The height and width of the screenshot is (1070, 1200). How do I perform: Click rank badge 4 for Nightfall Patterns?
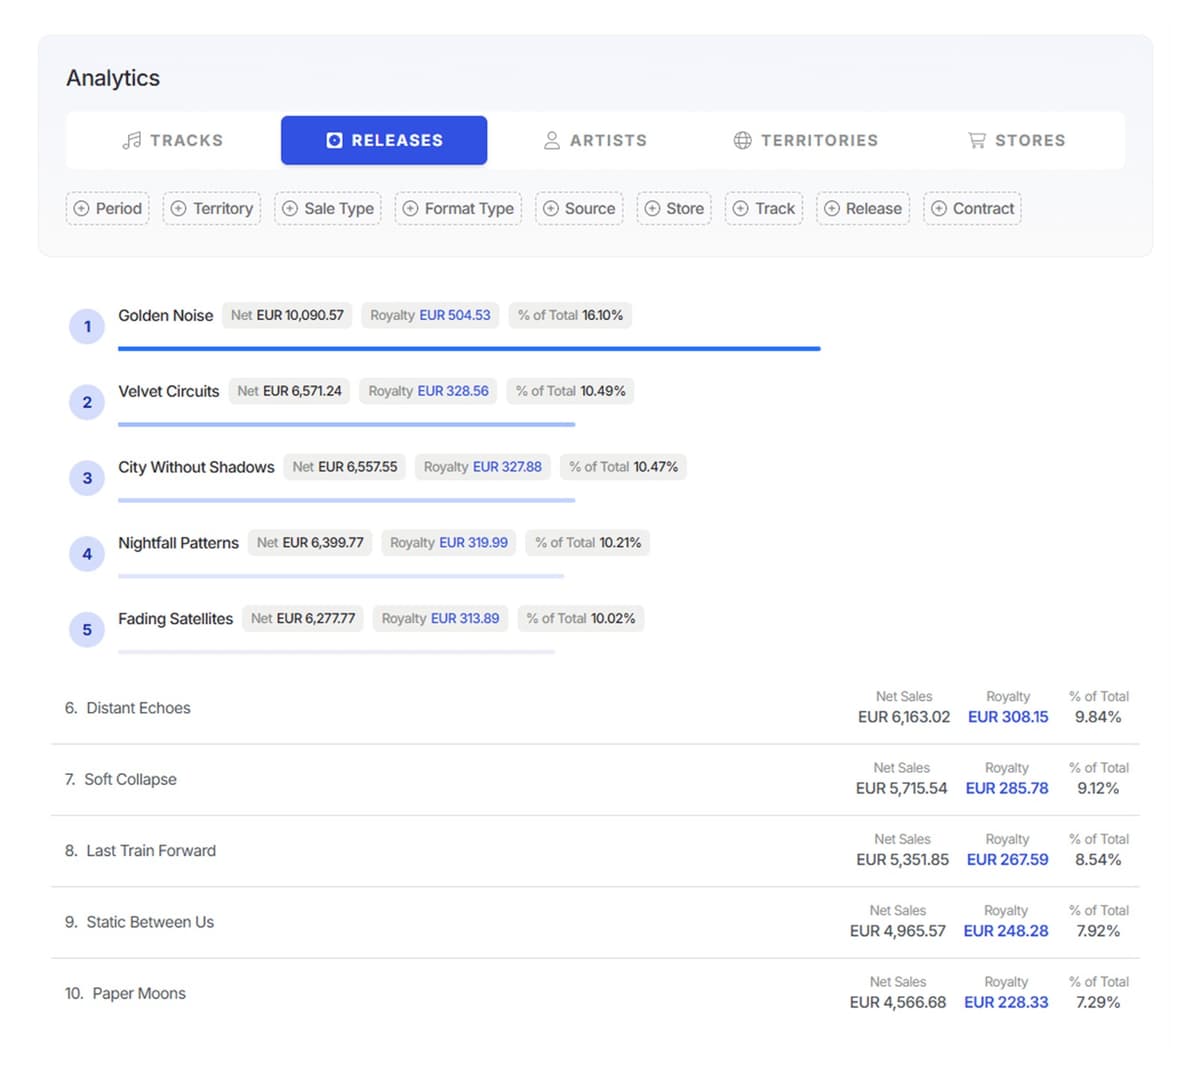click(x=87, y=554)
